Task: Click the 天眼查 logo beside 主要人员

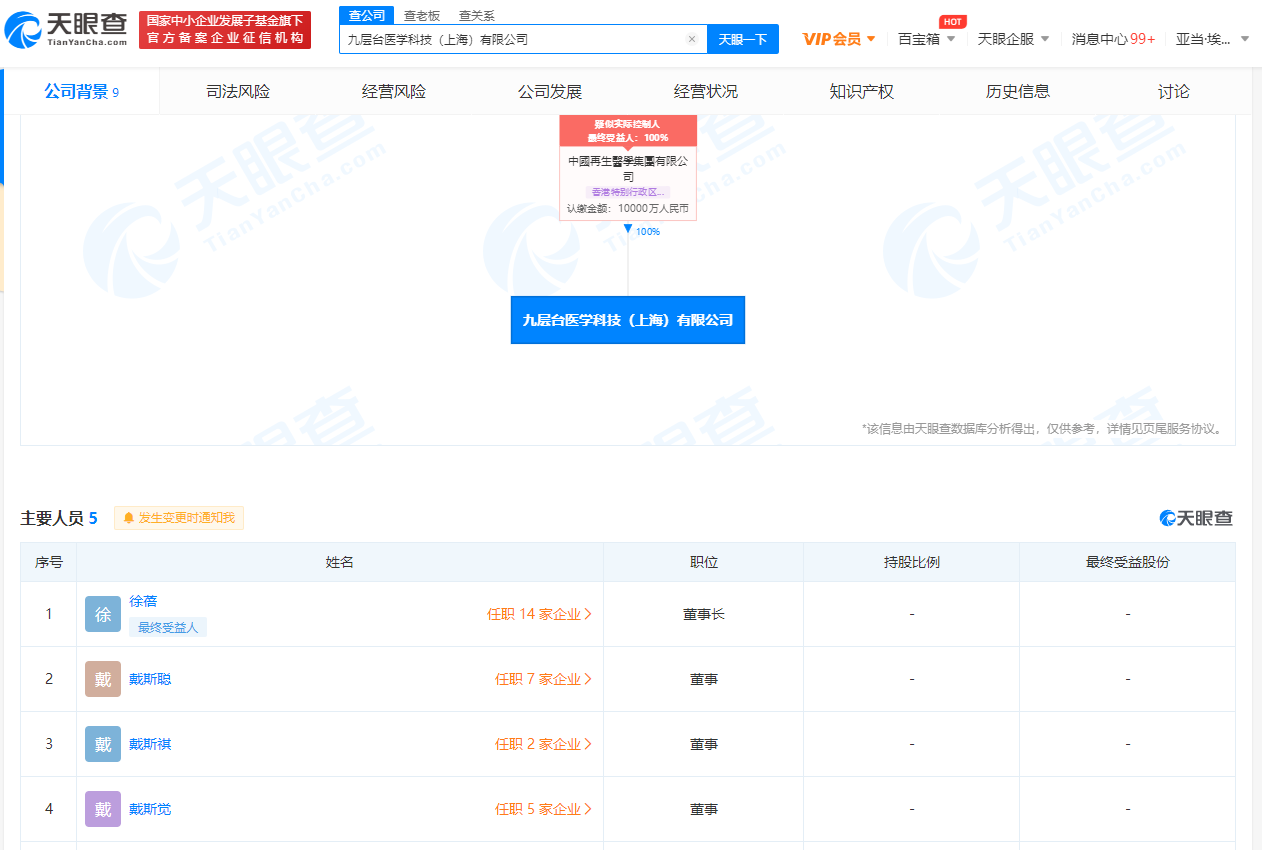Action: (1196, 518)
